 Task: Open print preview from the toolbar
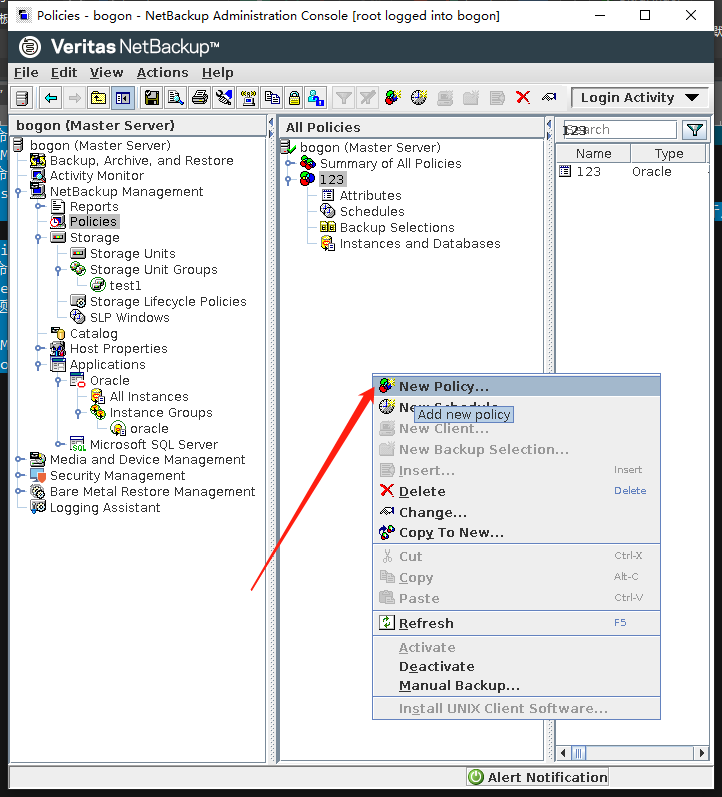click(x=176, y=98)
